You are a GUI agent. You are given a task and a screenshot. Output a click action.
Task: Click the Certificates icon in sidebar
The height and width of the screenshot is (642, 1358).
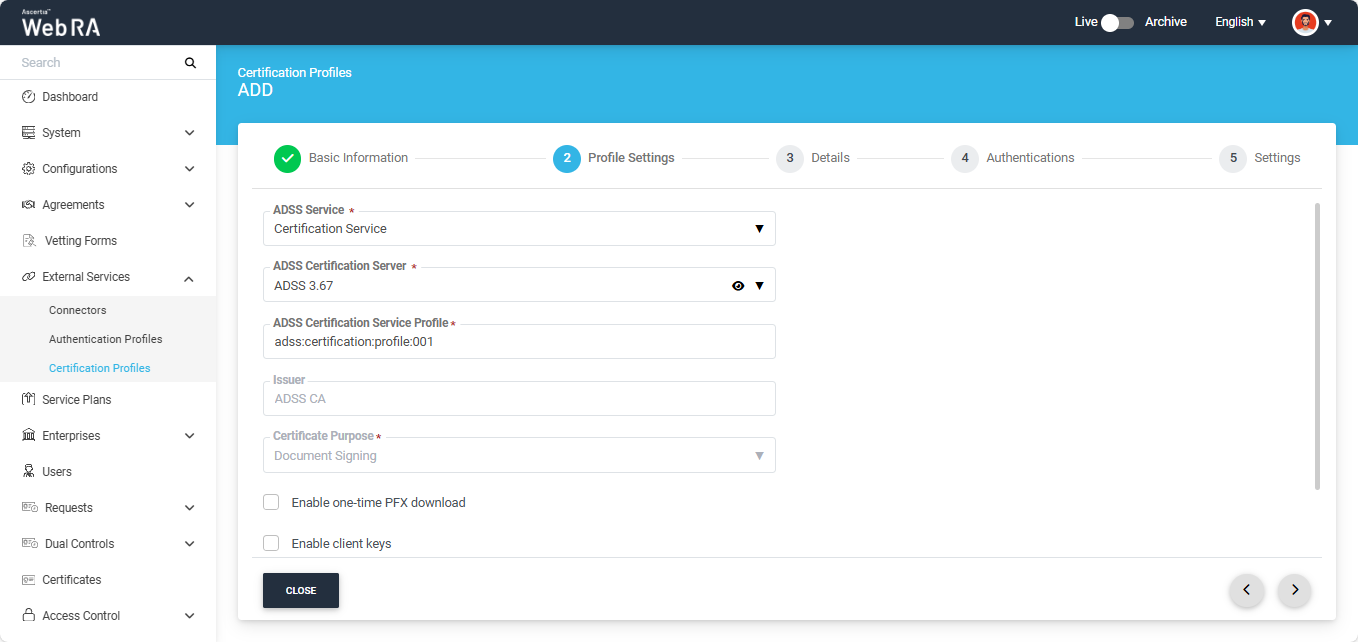28,580
